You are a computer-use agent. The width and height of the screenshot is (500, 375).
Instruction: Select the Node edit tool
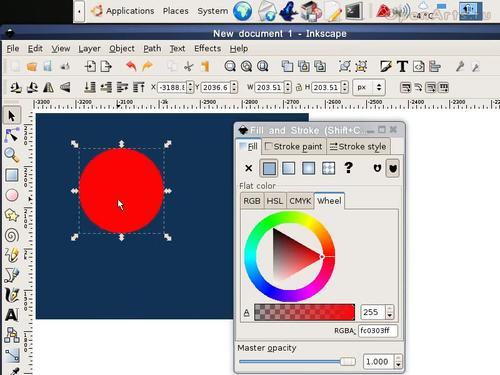(12, 135)
